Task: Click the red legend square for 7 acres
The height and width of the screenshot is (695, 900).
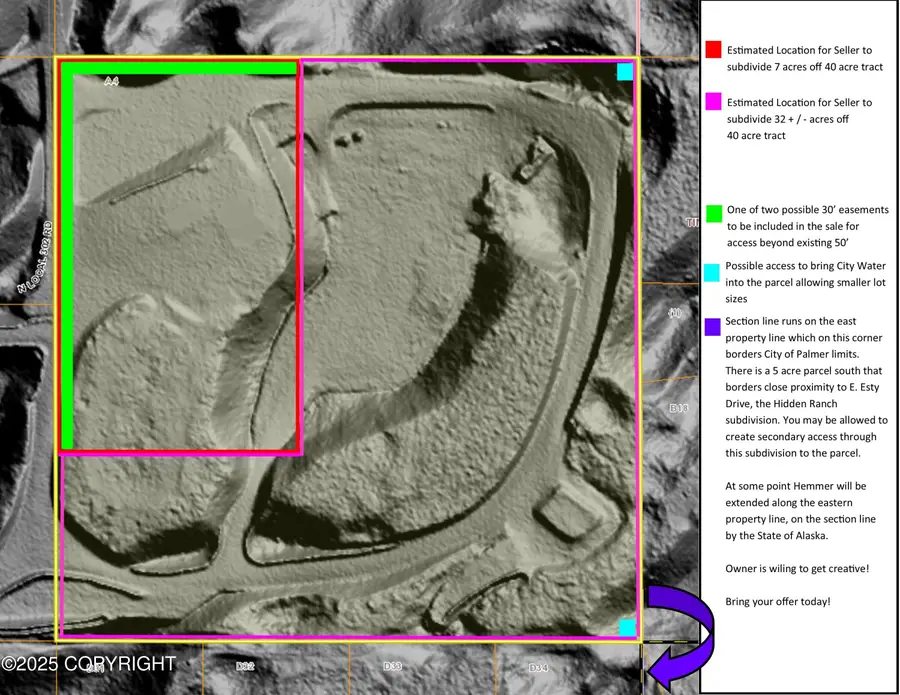Action: point(712,49)
